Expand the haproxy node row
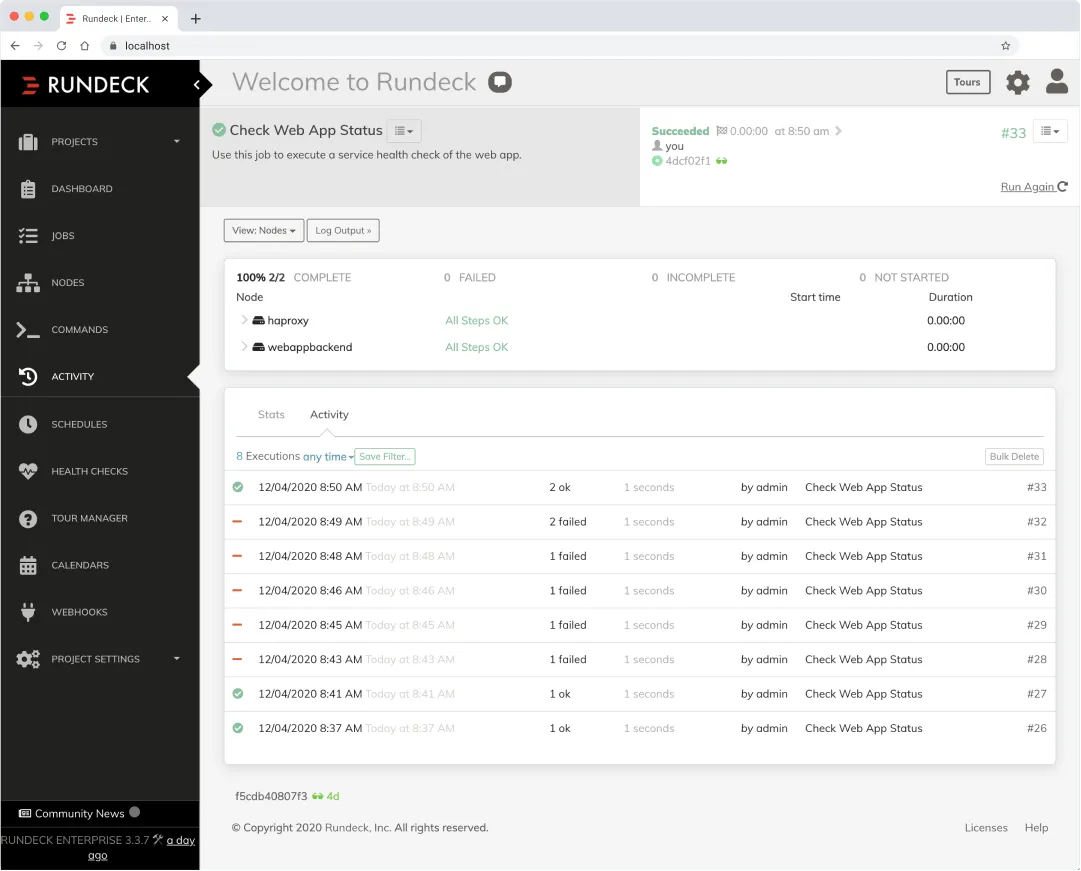Screen dimensions: 1081x871 click(x=244, y=321)
